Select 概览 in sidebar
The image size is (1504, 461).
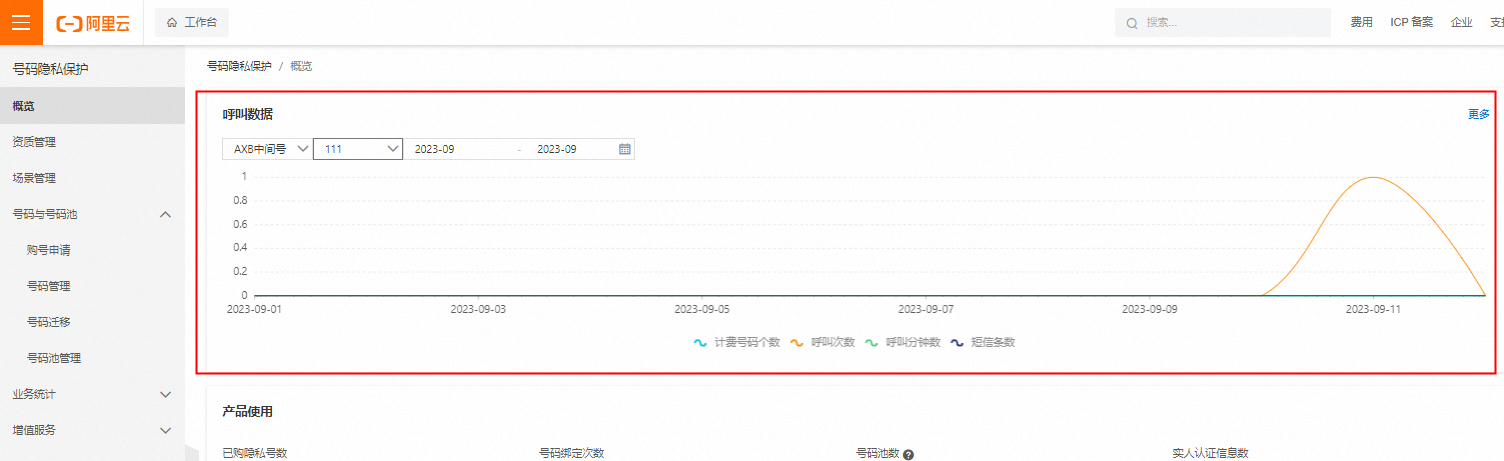(x=92, y=106)
